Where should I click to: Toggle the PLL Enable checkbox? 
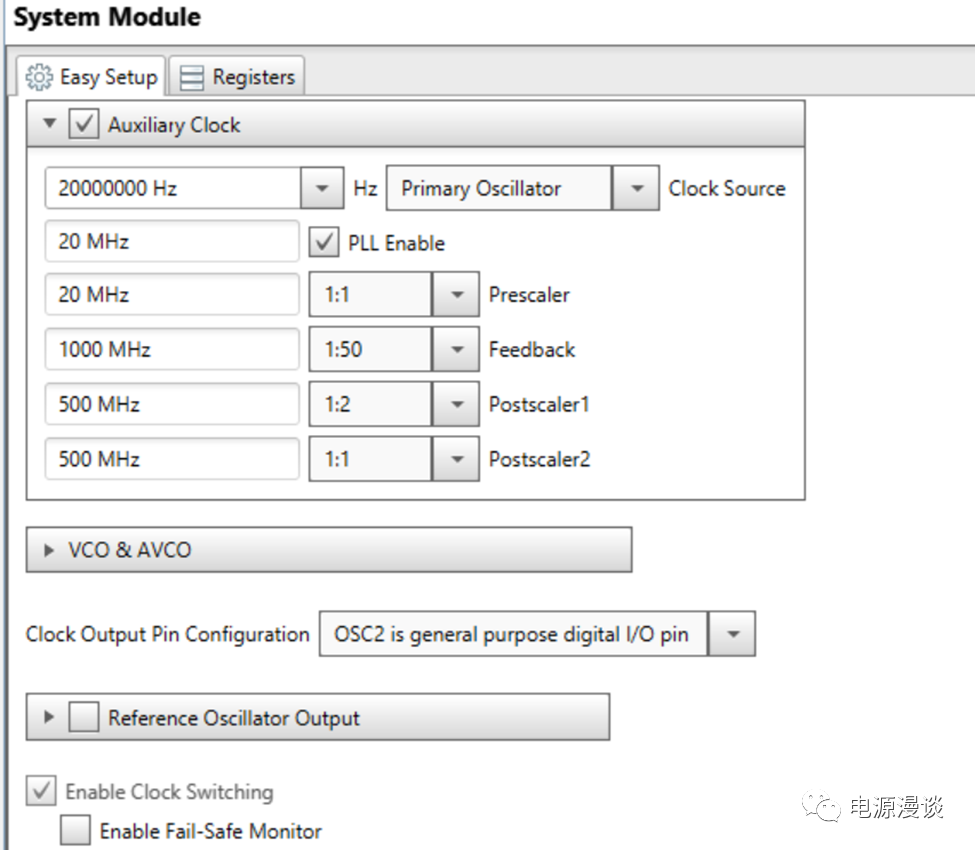(324, 242)
